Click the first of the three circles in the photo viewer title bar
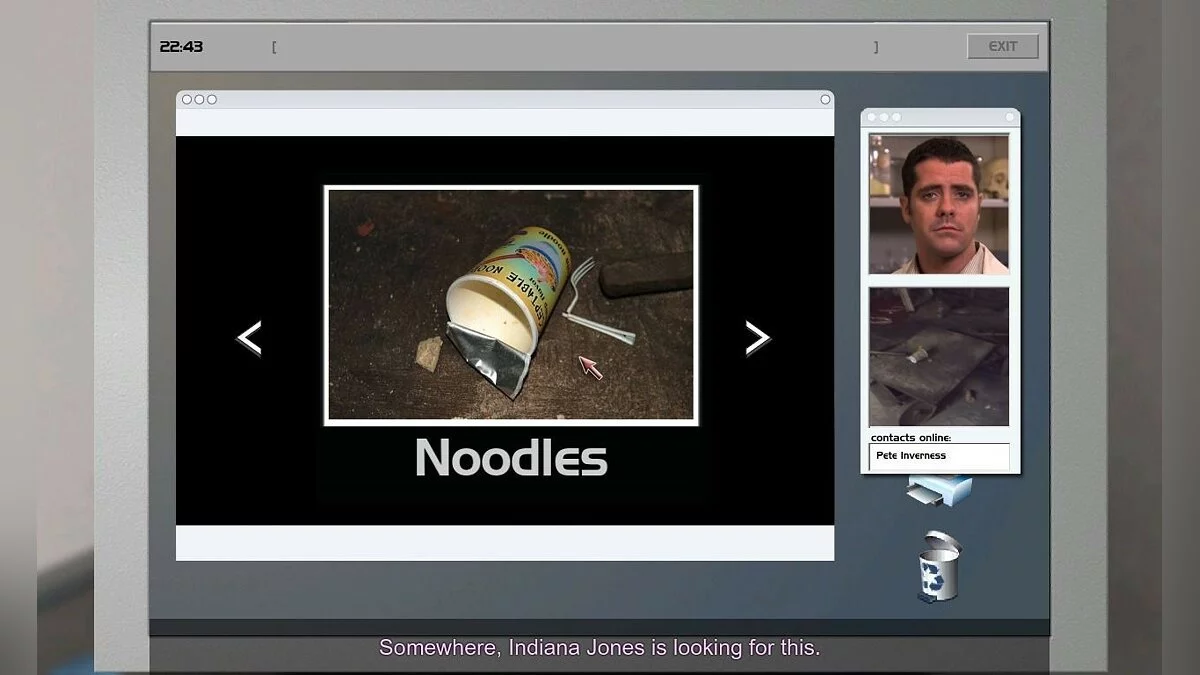Image resolution: width=1200 pixels, height=675 pixels. tap(187, 99)
